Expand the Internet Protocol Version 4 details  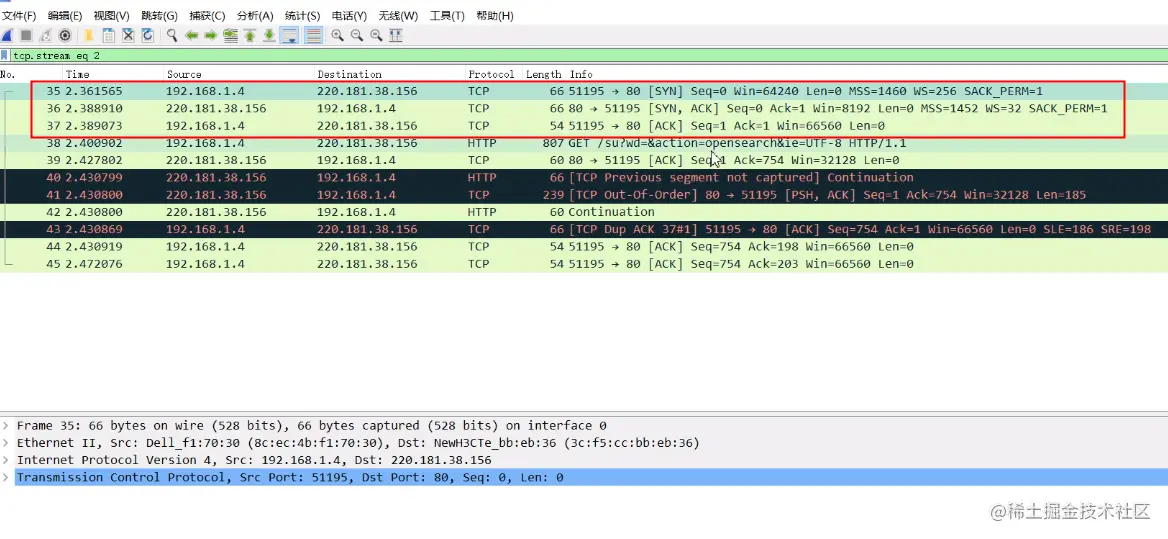tap(6, 460)
